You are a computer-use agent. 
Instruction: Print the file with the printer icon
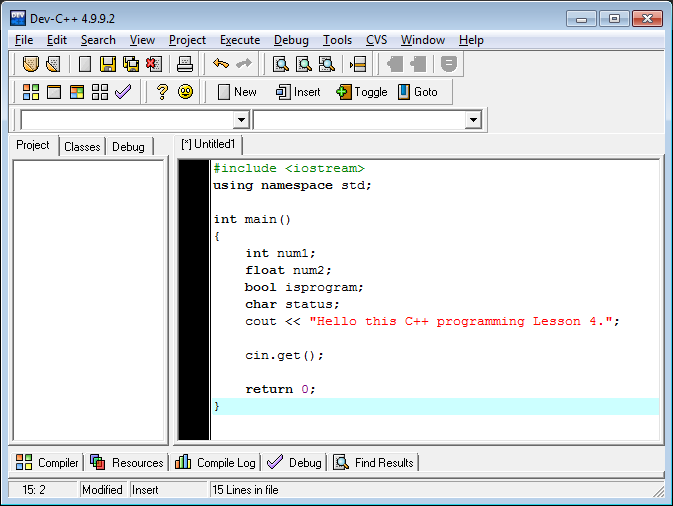[x=185, y=64]
